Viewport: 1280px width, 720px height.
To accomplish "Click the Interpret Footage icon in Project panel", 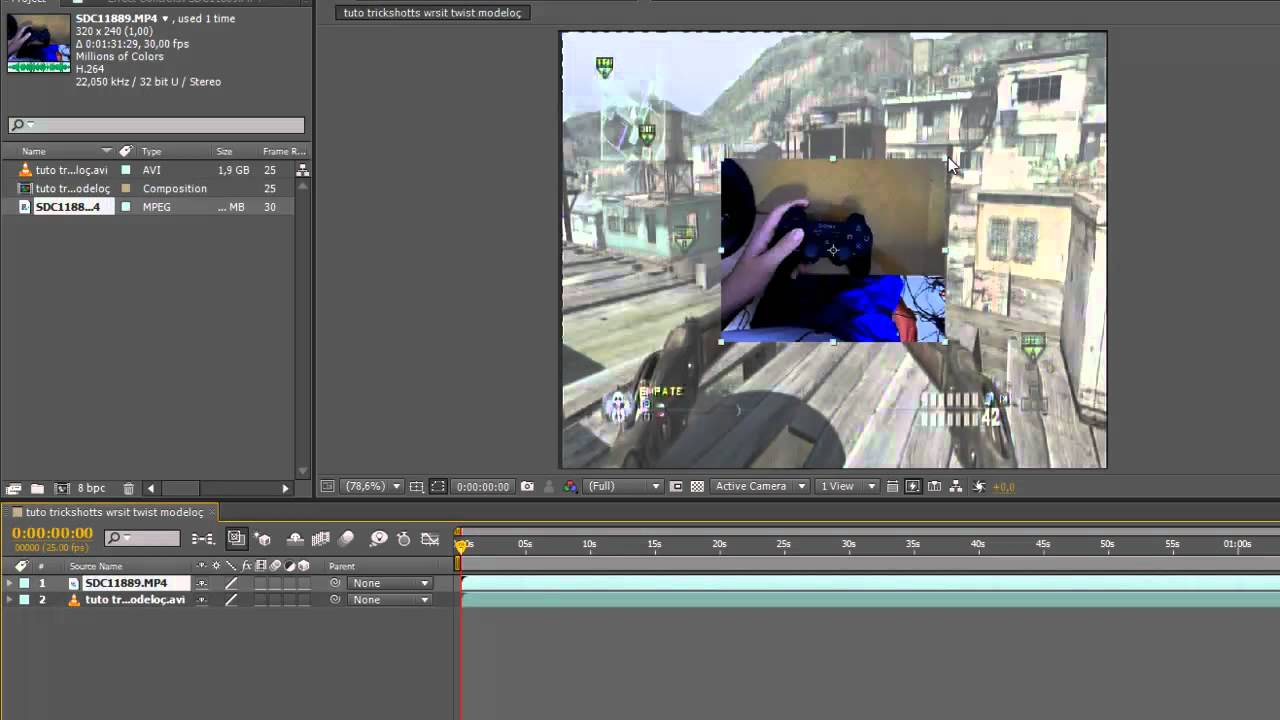I will (x=13, y=488).
